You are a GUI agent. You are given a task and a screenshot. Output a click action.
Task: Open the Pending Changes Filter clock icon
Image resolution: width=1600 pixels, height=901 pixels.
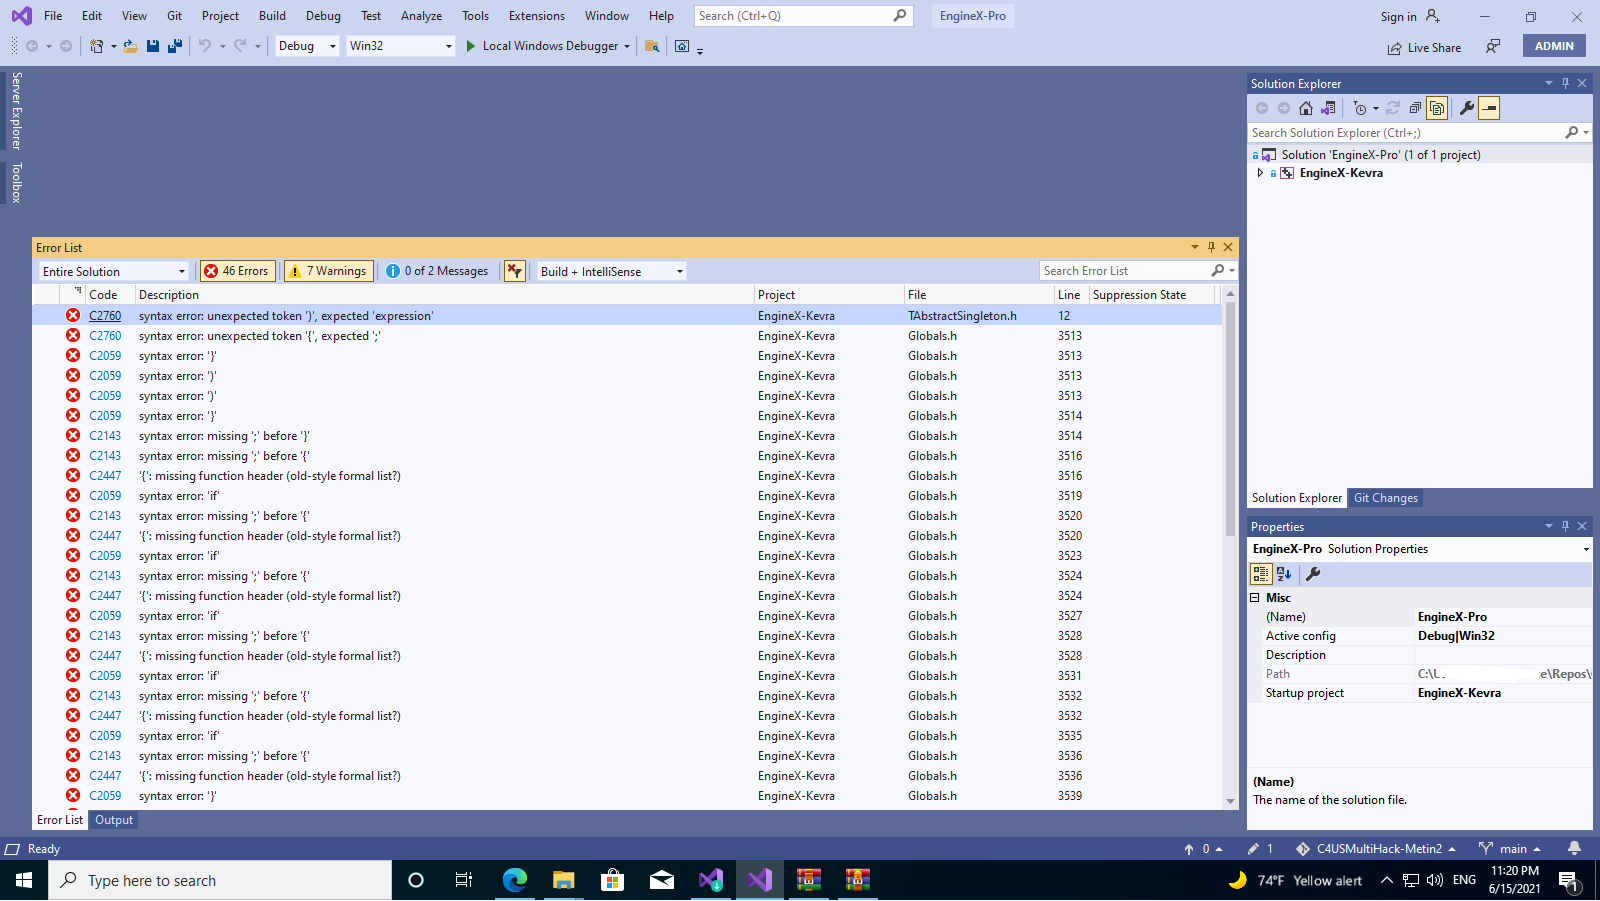[x=1360, y=108]
